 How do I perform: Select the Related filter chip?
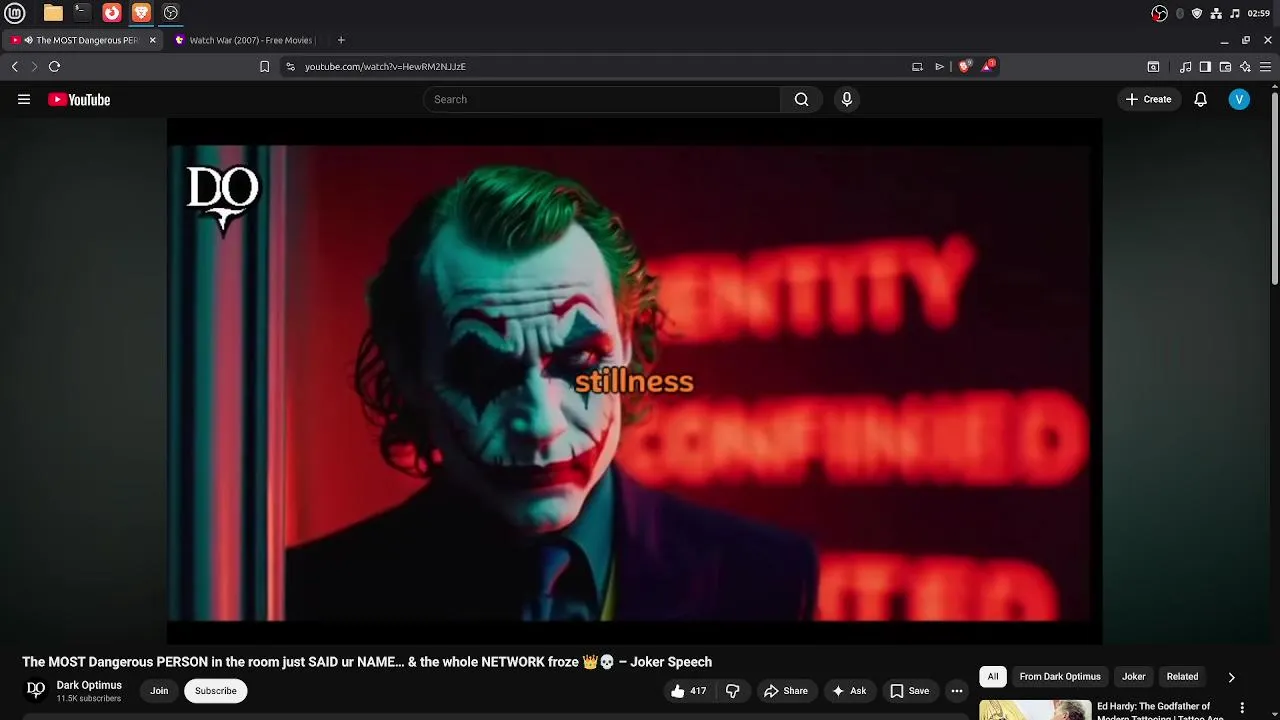click(1182, 677)
